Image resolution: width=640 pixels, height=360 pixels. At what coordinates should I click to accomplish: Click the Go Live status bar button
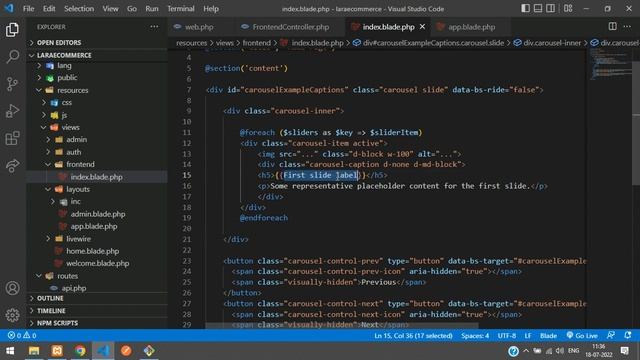point(582,336)
